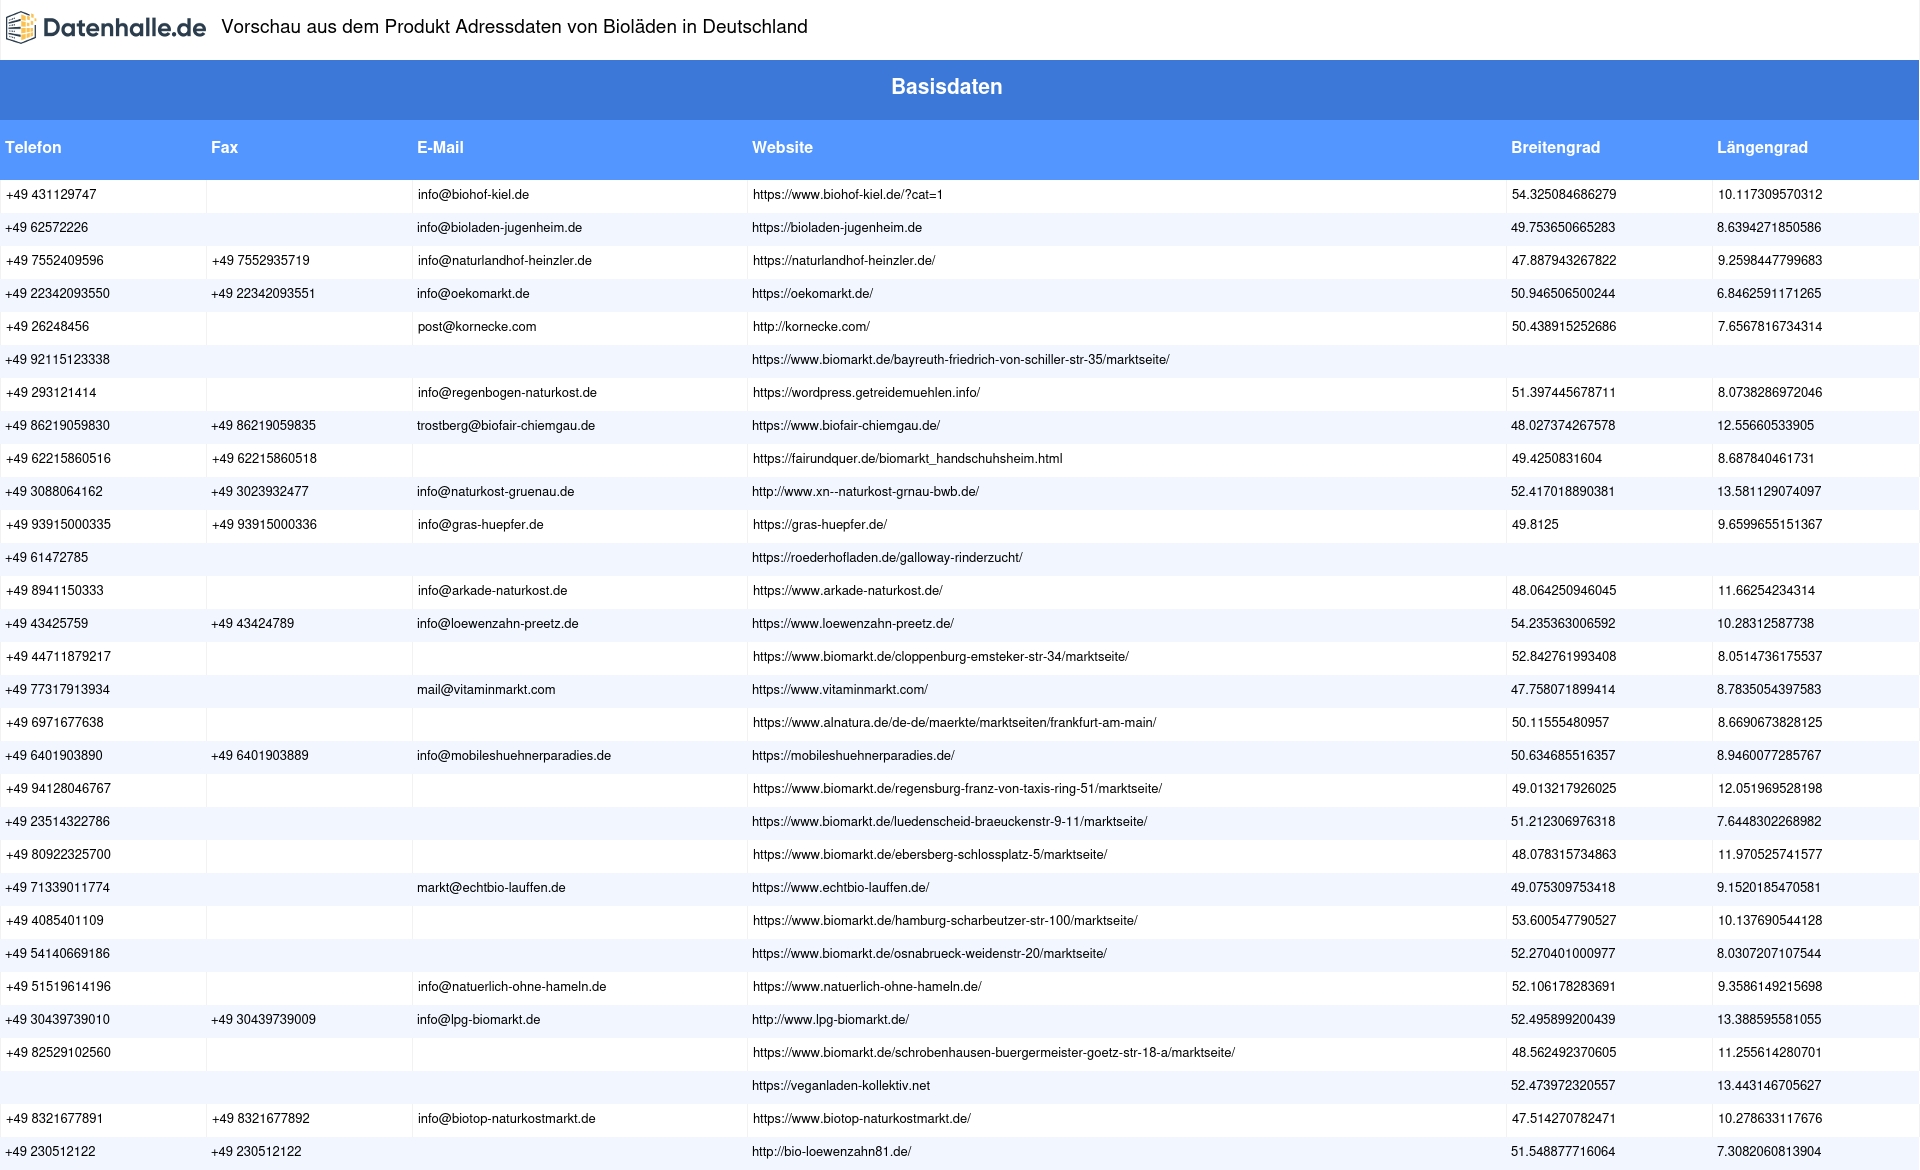Open biomarkt regensburg franz-von-taxis-ring link
This screenshot has width=1920, height=1170.
[x=957, y=789]
